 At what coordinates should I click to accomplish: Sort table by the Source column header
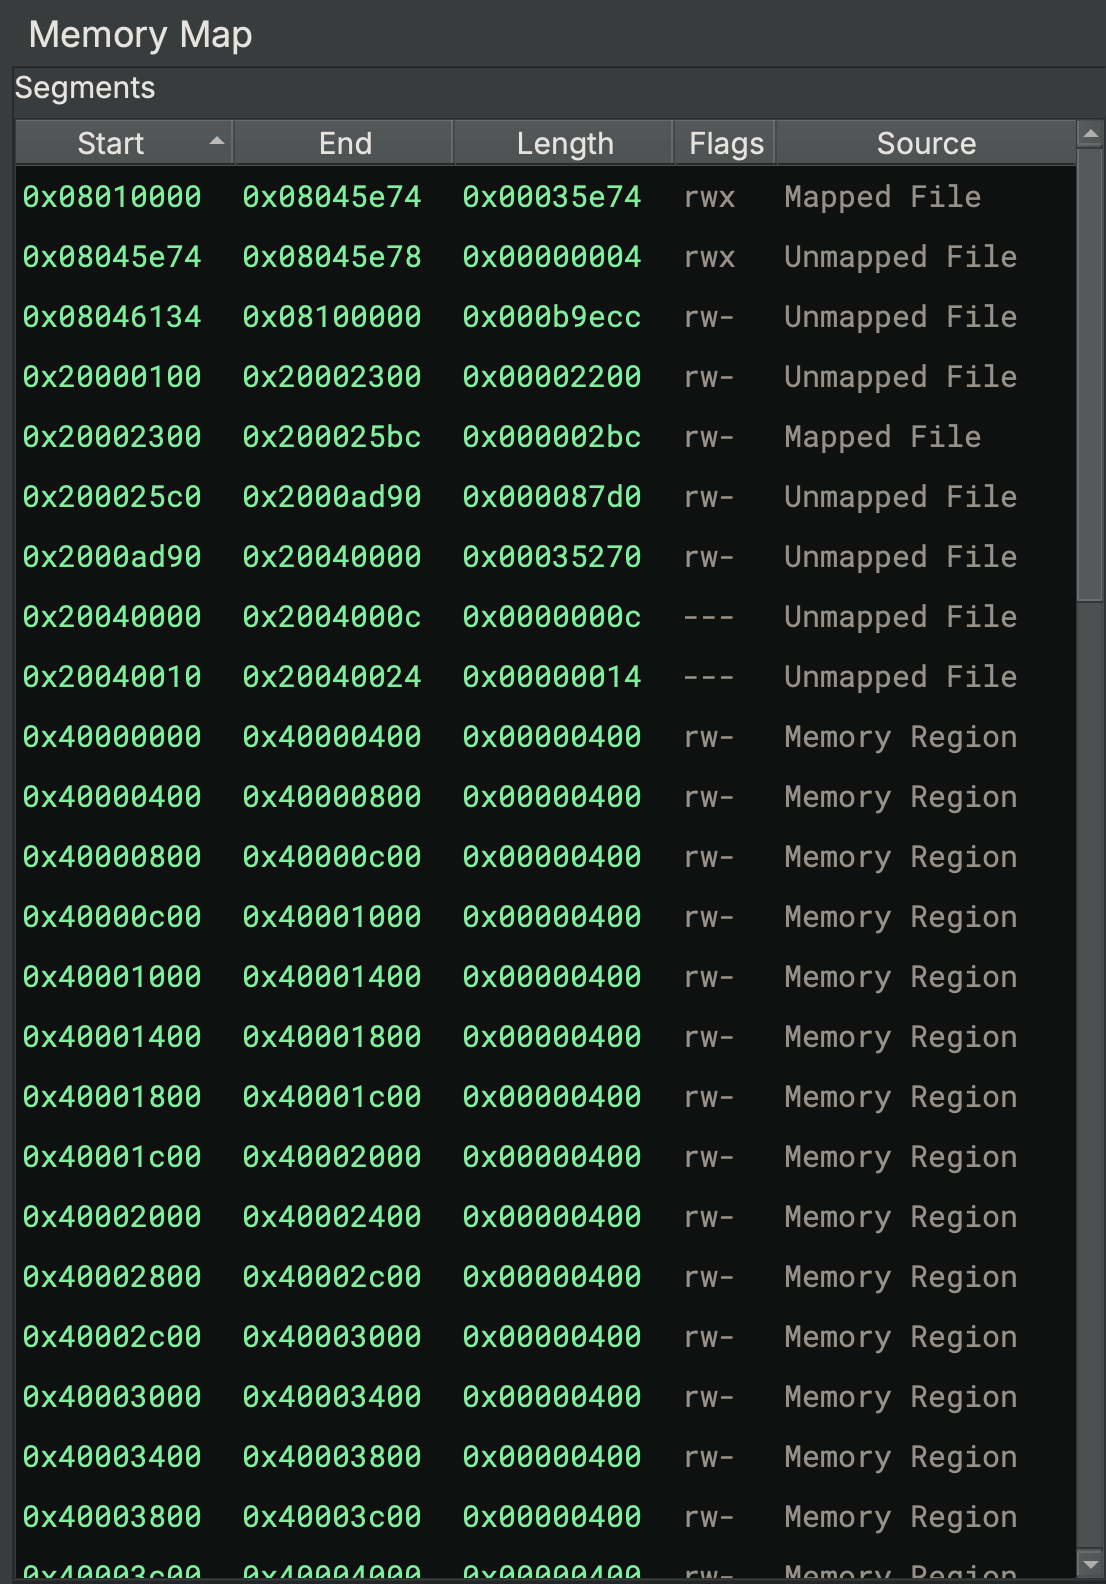point(926,143)
